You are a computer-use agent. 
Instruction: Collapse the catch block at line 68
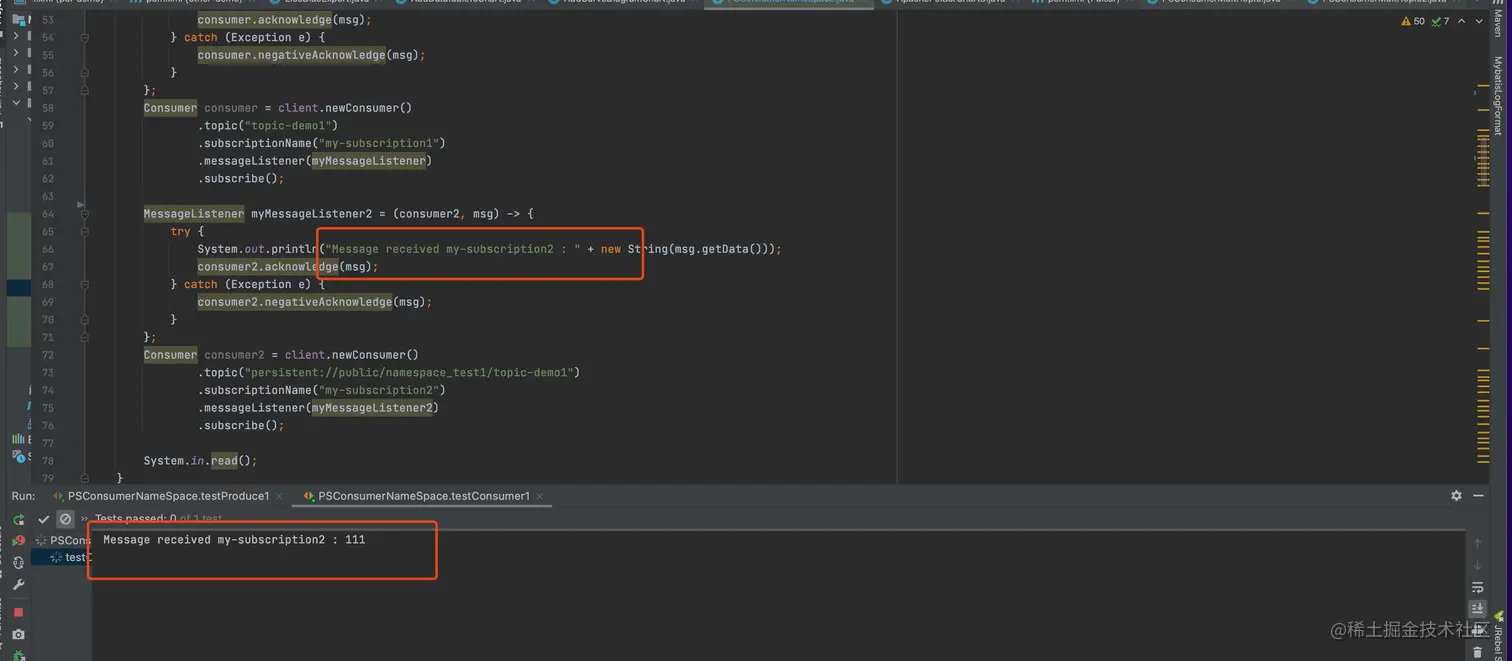point(84,285)
